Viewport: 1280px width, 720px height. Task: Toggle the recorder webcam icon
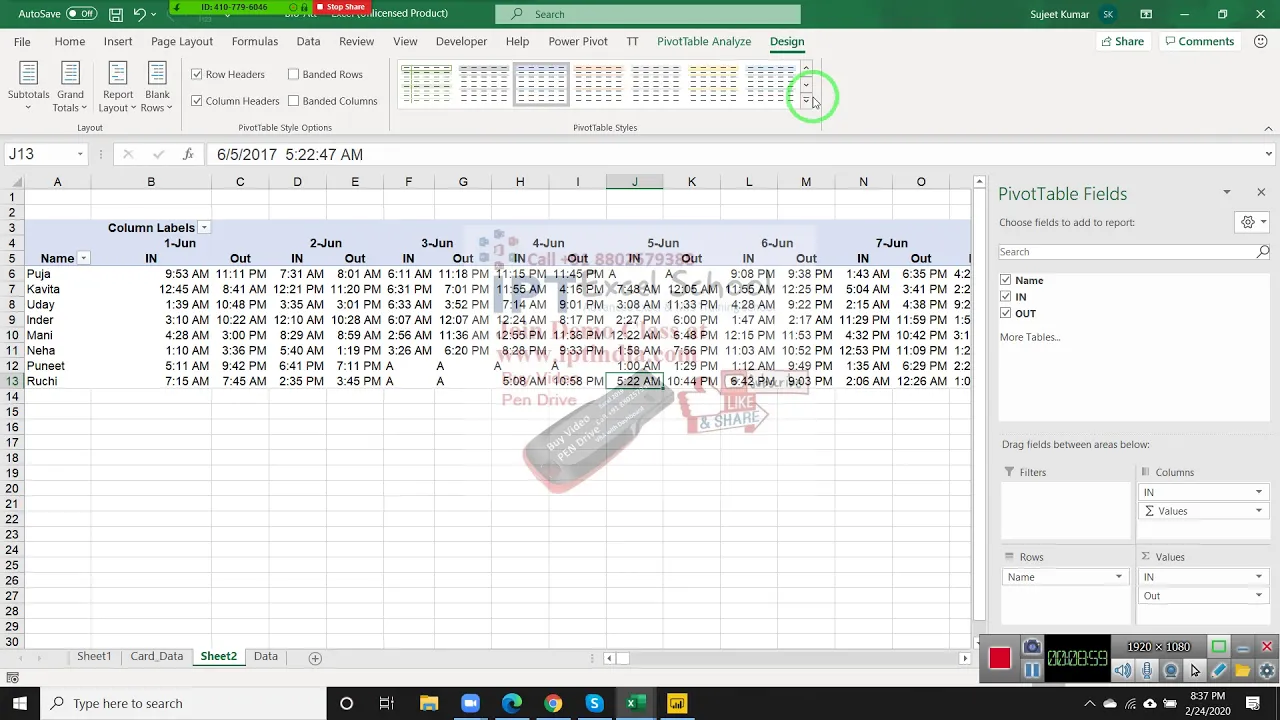tap(1171, 671)
